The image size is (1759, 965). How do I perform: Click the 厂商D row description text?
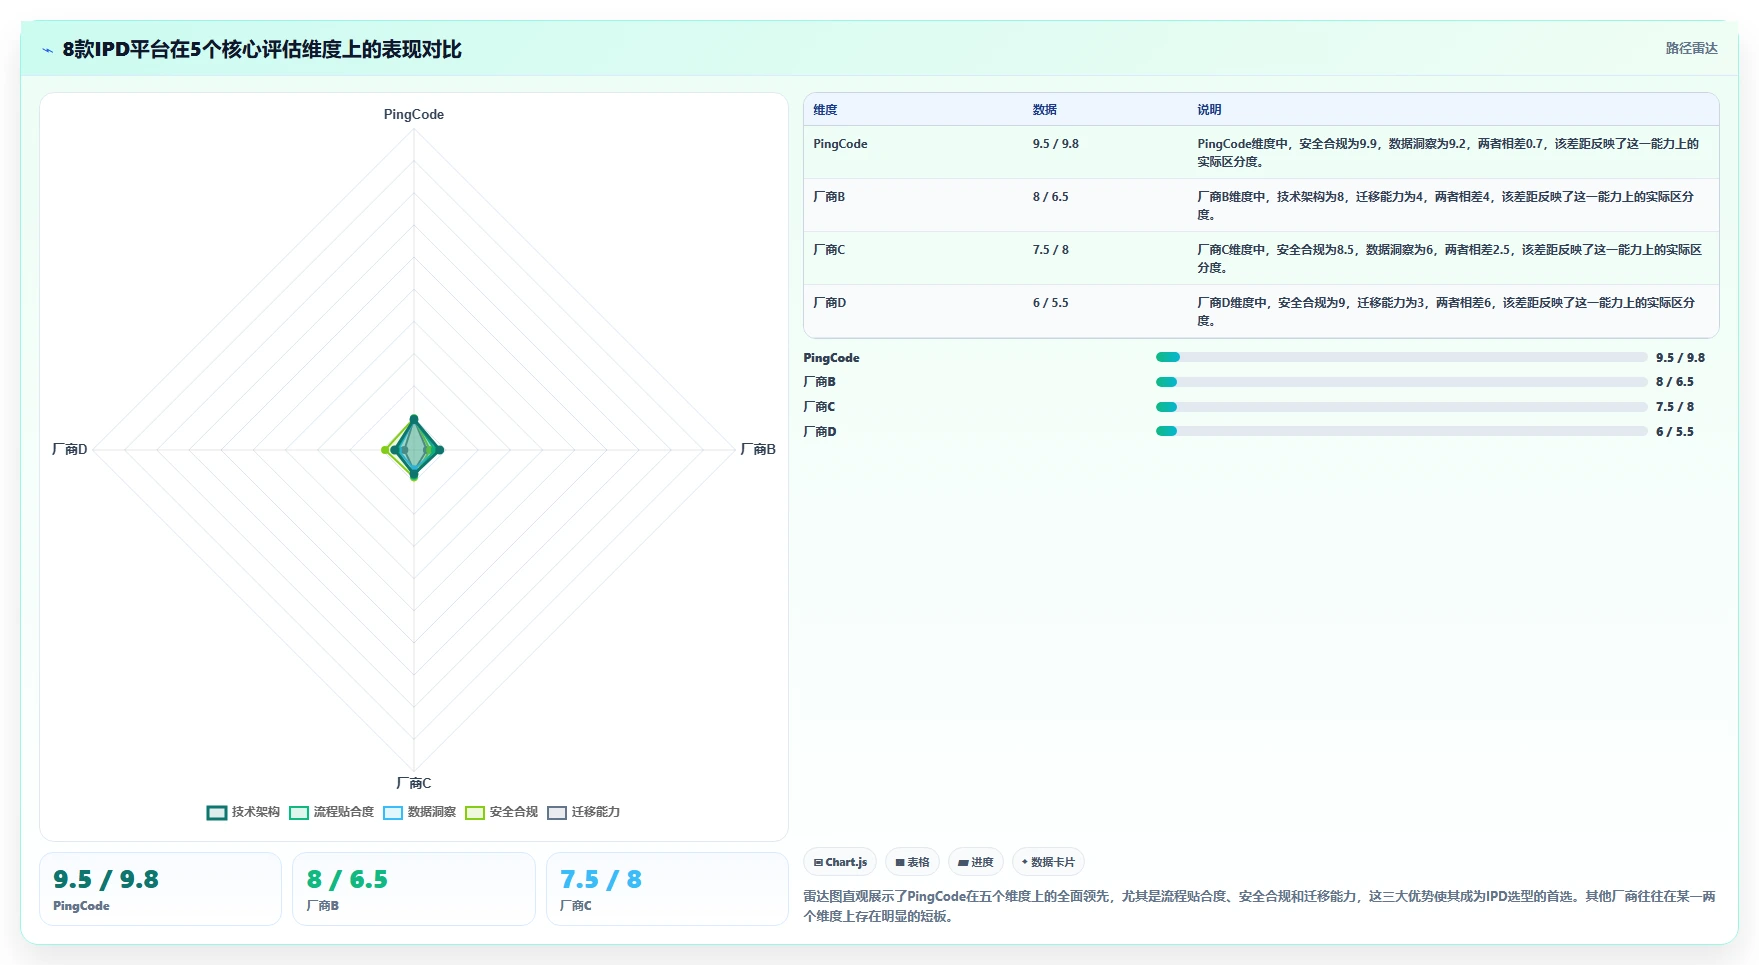click(x=1446, y=312)
